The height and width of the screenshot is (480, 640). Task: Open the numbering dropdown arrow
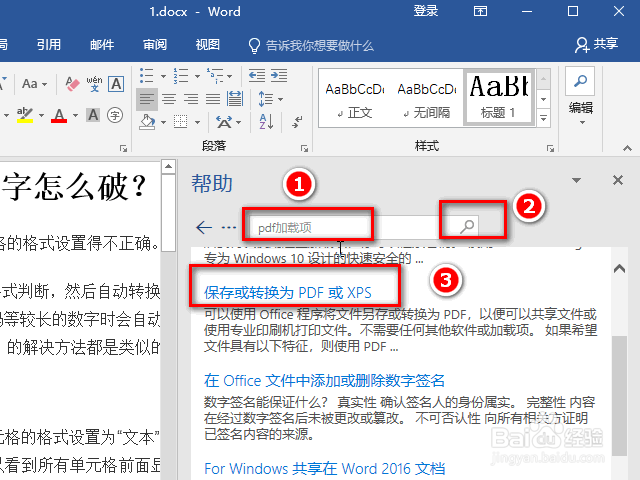(197, 76)
